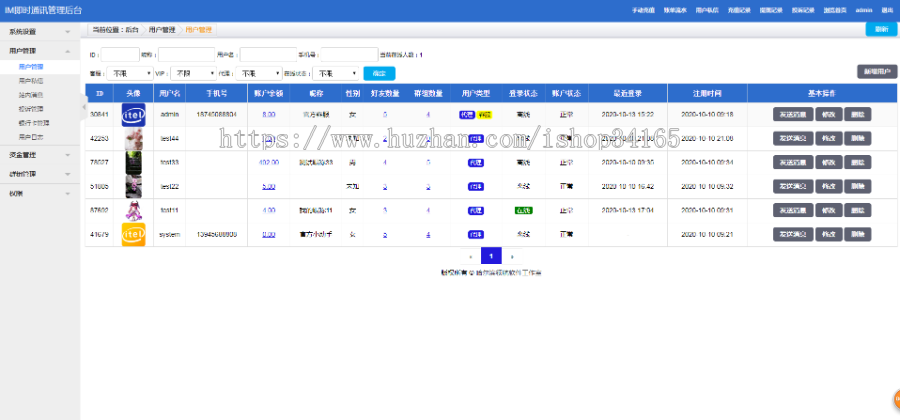Screen dimensions: 900x420
Task: Expand the 资金管理 sidebar section
Action: point(38,154)
